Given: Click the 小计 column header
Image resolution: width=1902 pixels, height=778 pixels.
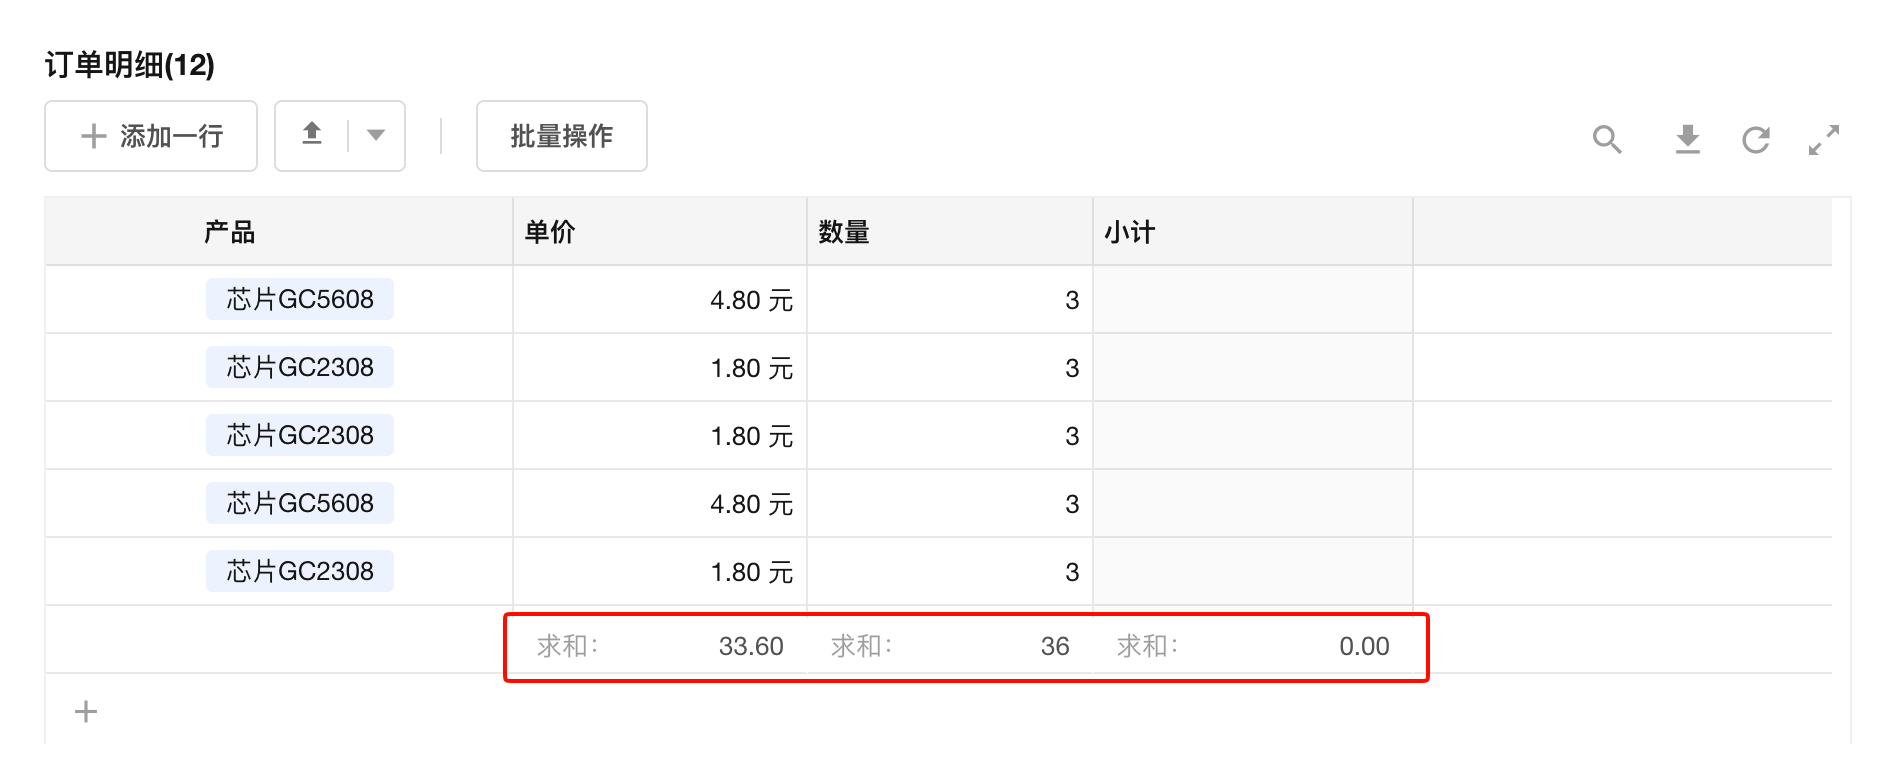Looking at the screenshot, I should 1130,233.
